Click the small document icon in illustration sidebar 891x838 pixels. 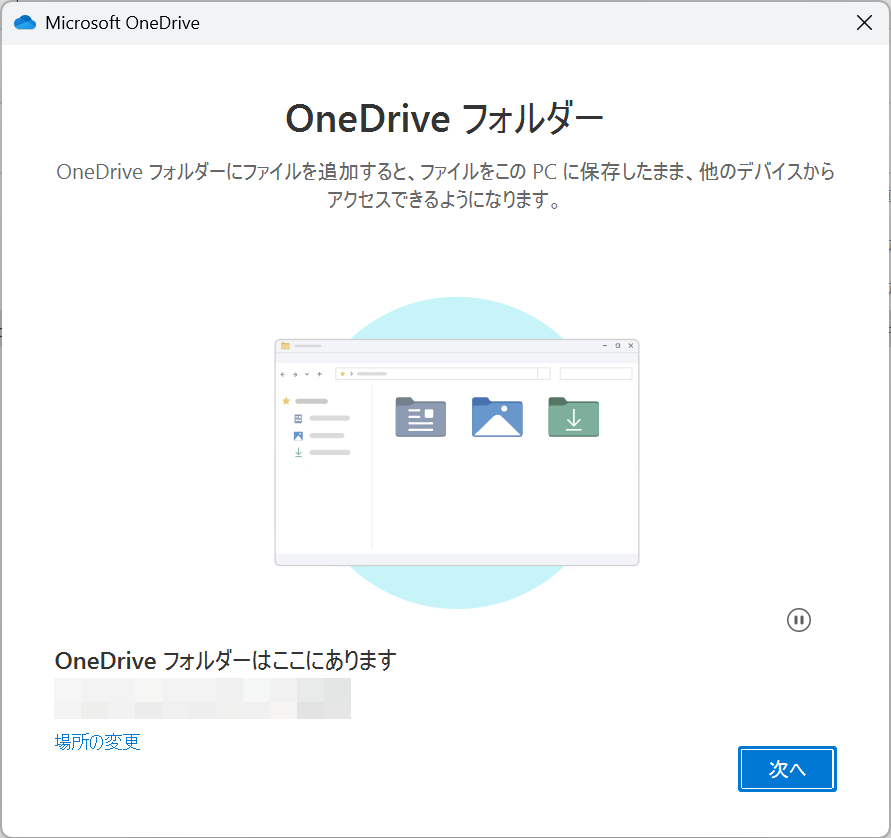(298, 418)
